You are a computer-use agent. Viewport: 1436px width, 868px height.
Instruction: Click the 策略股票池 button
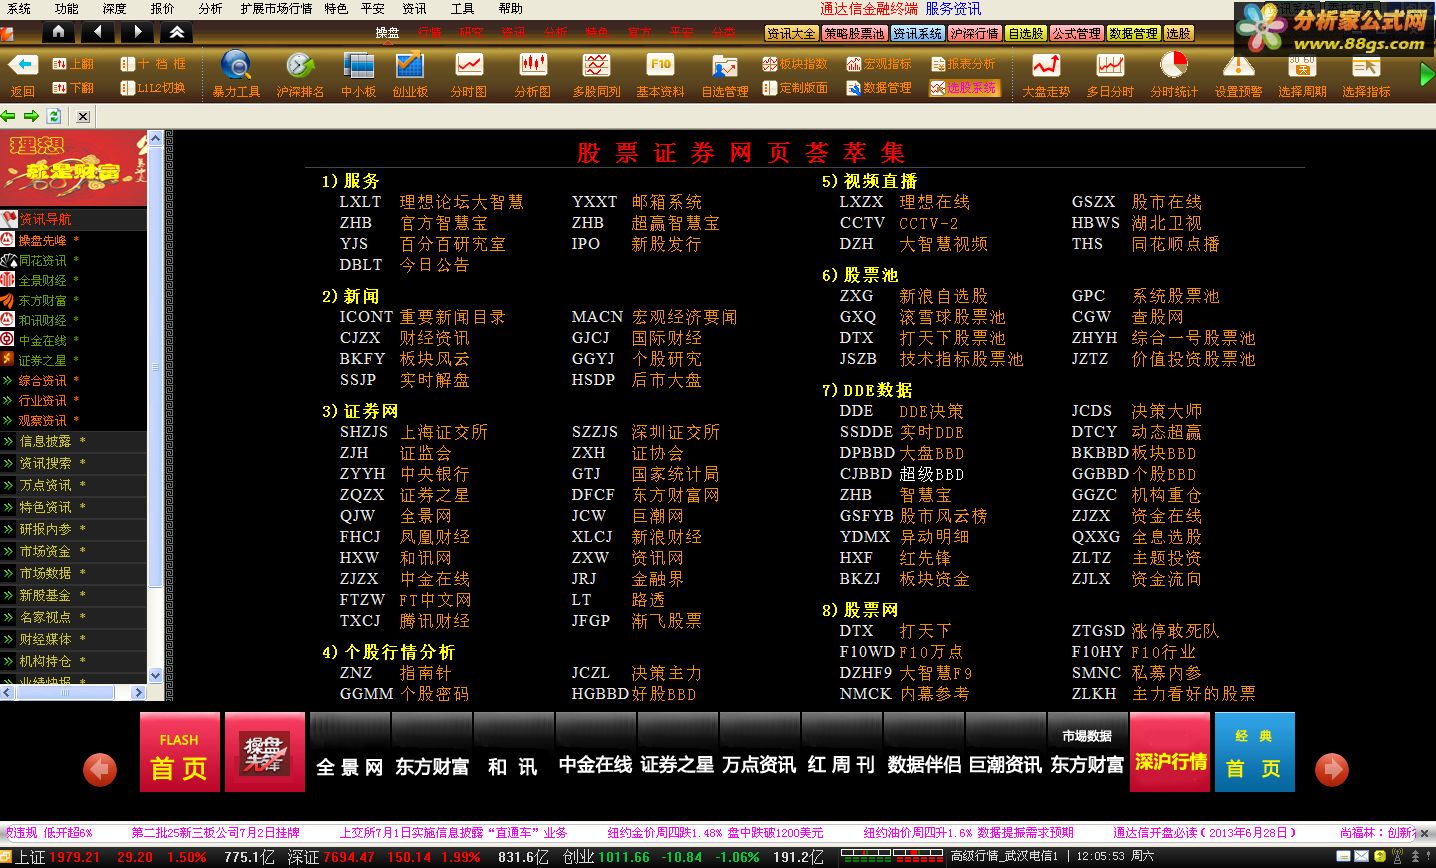click(854, 33)
